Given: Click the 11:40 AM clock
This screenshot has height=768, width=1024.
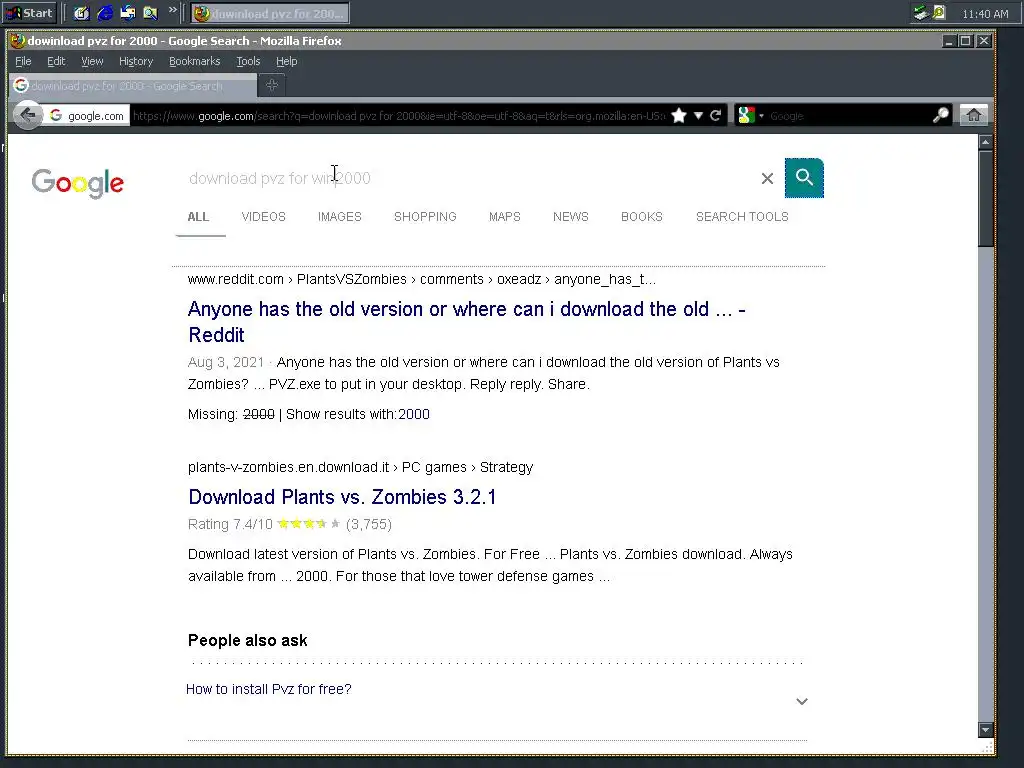Looking at the screenshot, I should point(985,14).
